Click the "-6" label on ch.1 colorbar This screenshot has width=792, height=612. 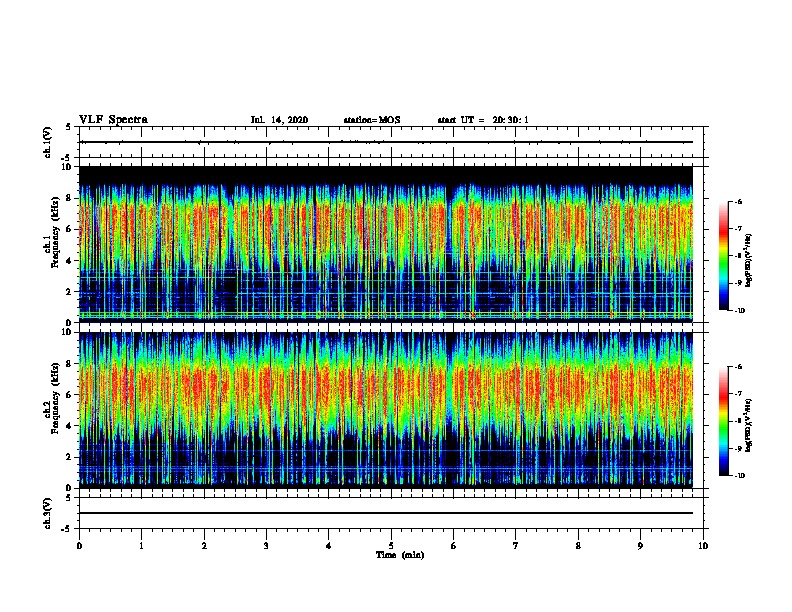coord(738,201)
